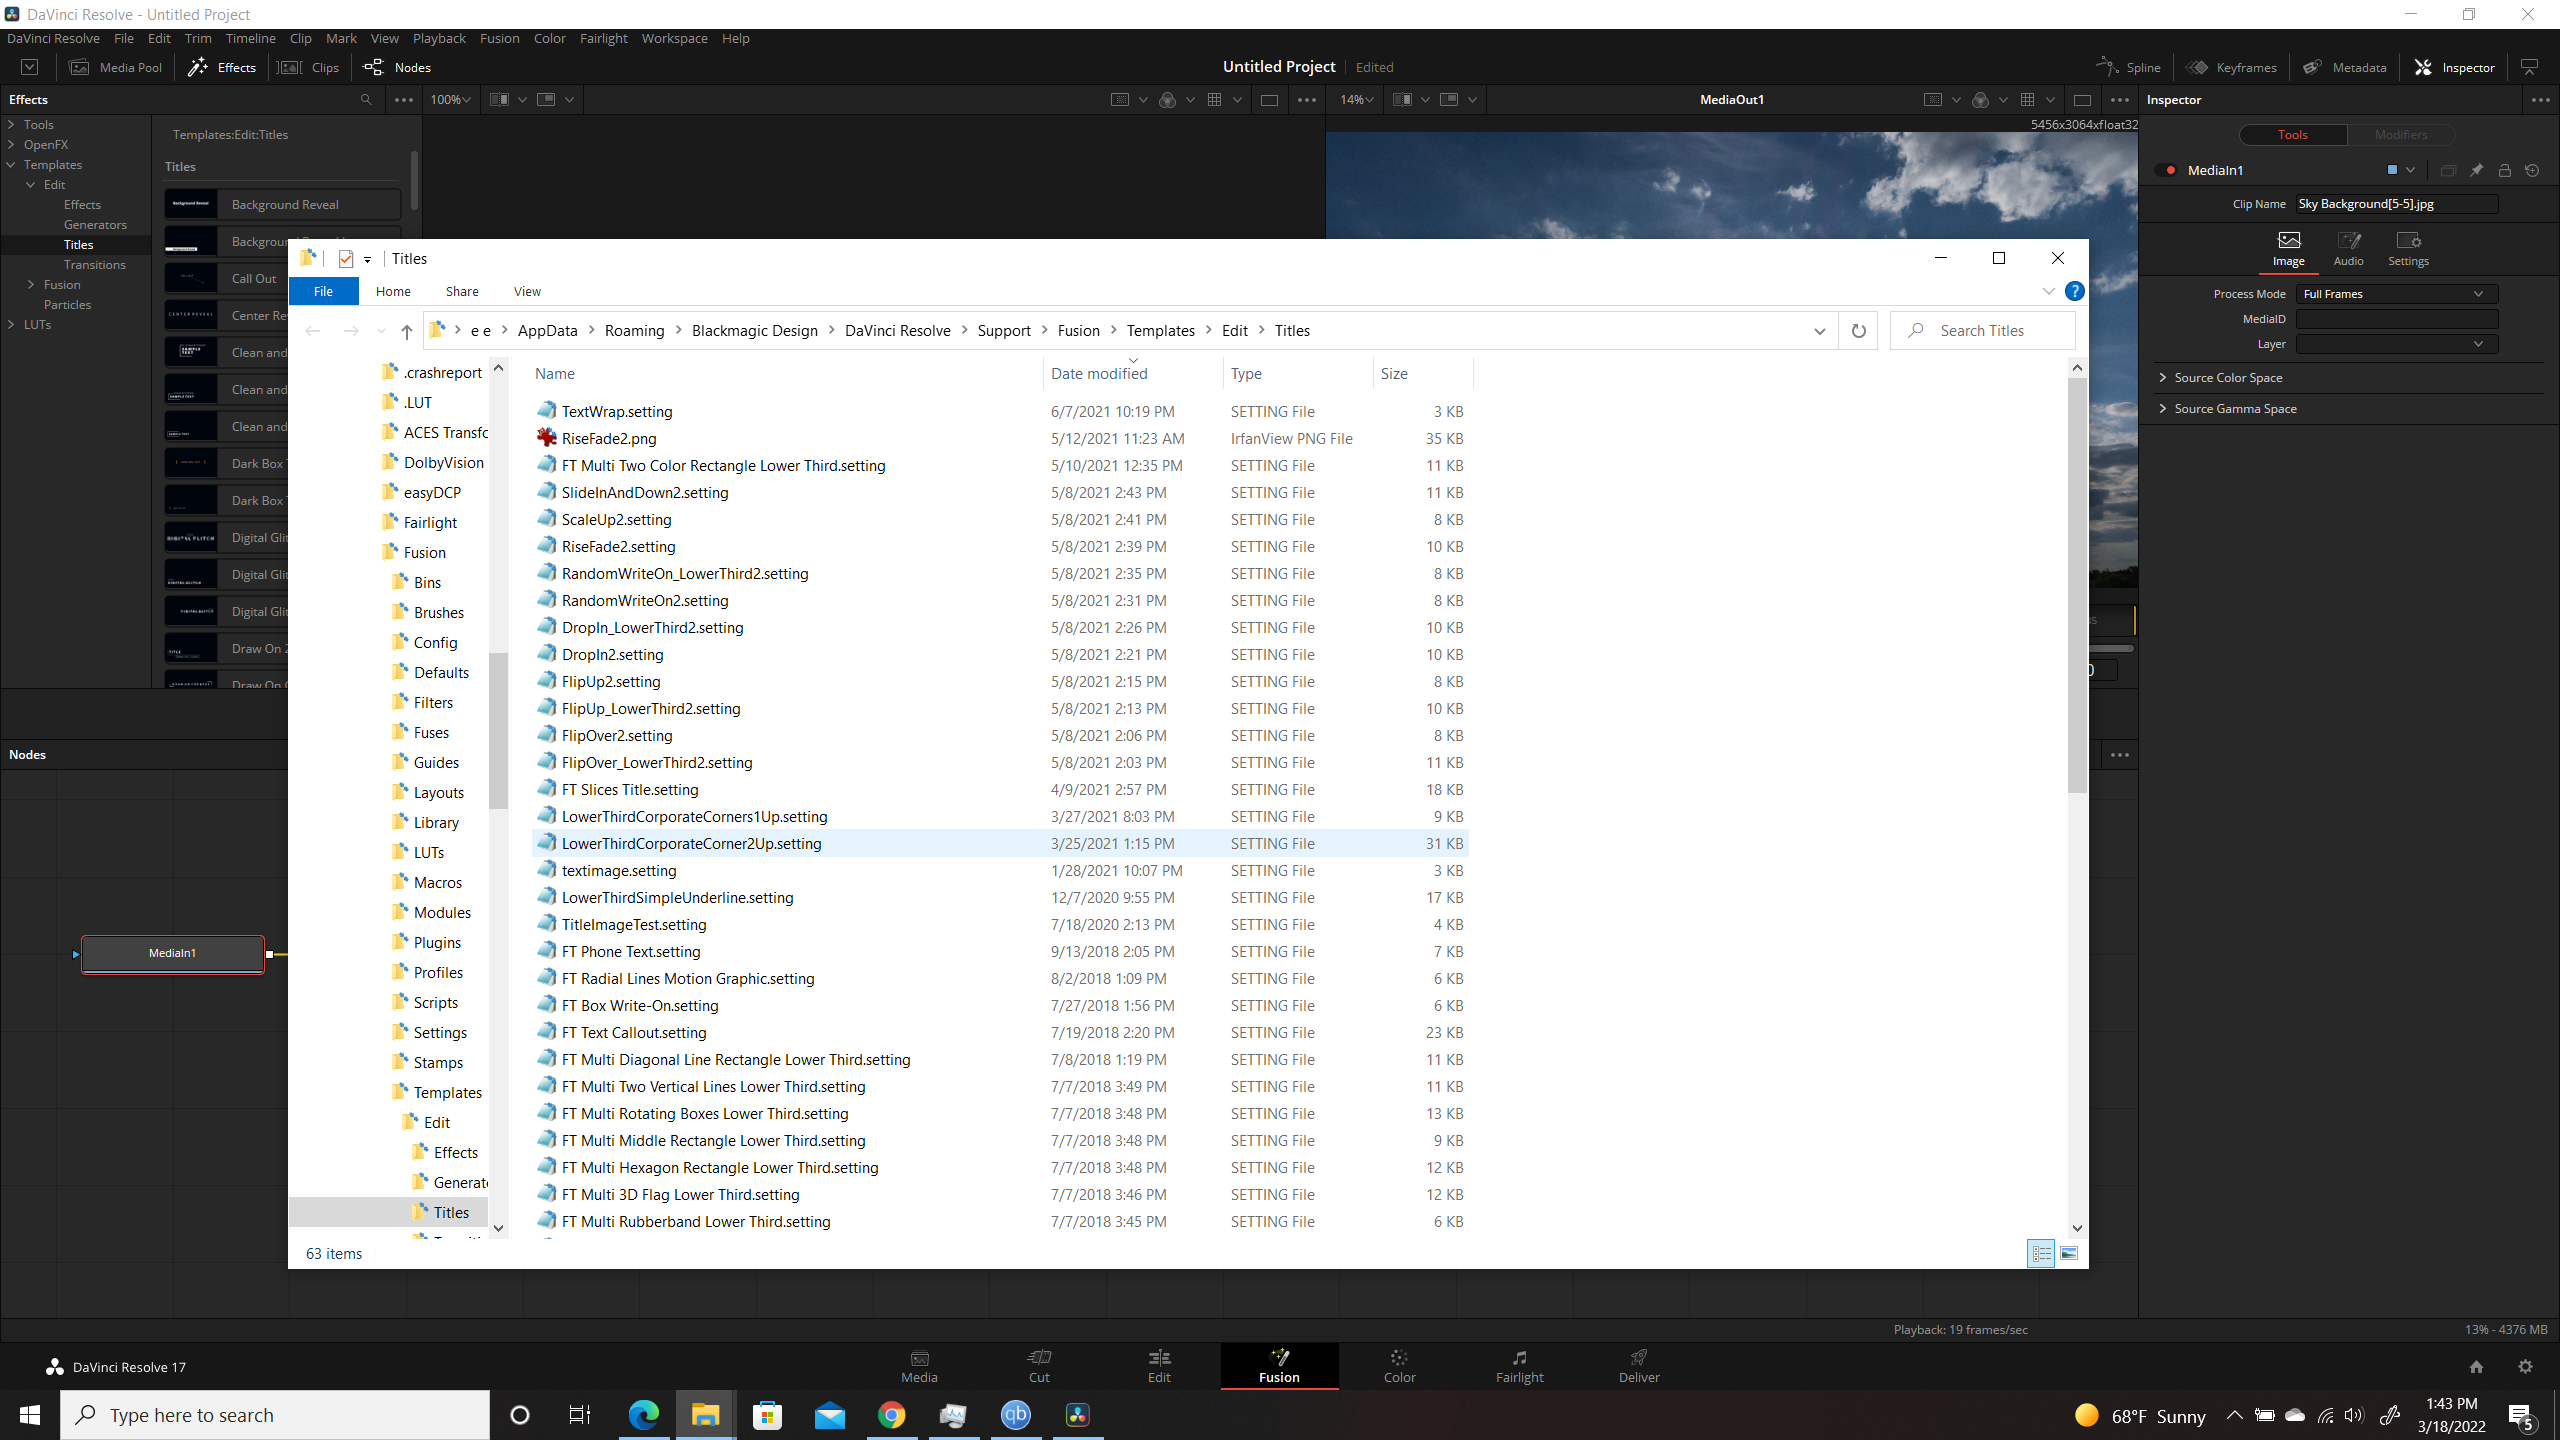Viewport: 2560px width, 1440px height.
Task: Open the Macros folder in tree
Action: click(437, 882)
